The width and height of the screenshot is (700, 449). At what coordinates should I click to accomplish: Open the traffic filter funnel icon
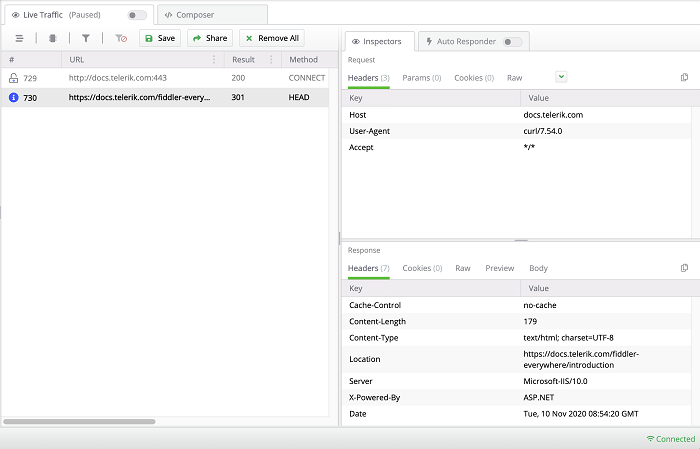click(x=86, y=38)
